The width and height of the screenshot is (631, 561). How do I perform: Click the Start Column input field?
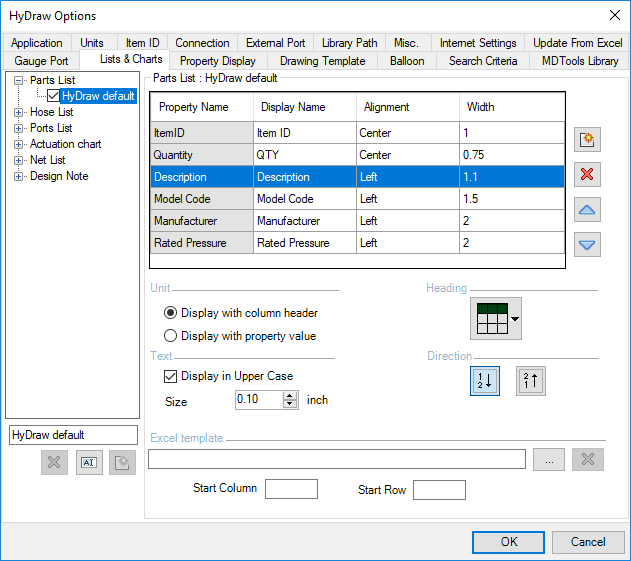[x=291, y=489]
